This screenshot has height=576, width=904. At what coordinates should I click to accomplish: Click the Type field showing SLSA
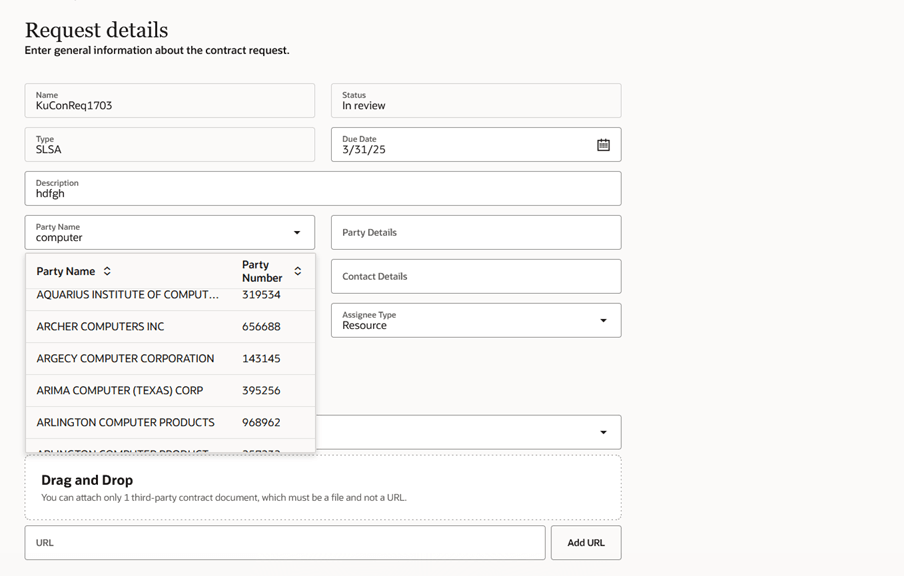(169, 145)
